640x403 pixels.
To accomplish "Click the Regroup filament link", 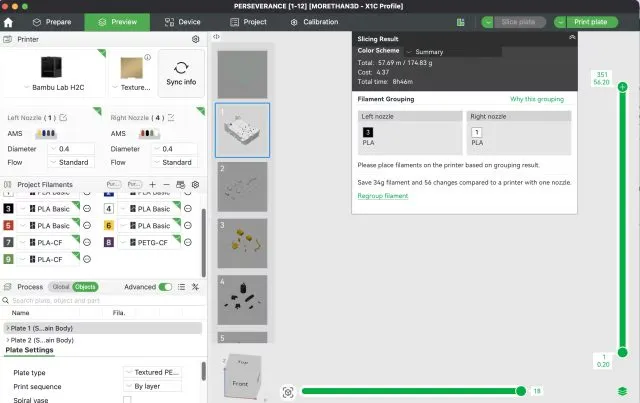I will [383, 196].
